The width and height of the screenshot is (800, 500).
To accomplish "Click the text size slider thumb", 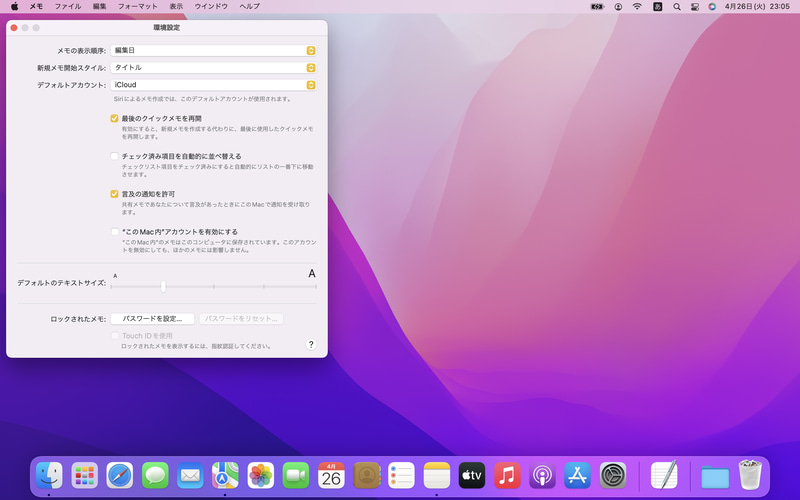I will (x=163, y=287).
